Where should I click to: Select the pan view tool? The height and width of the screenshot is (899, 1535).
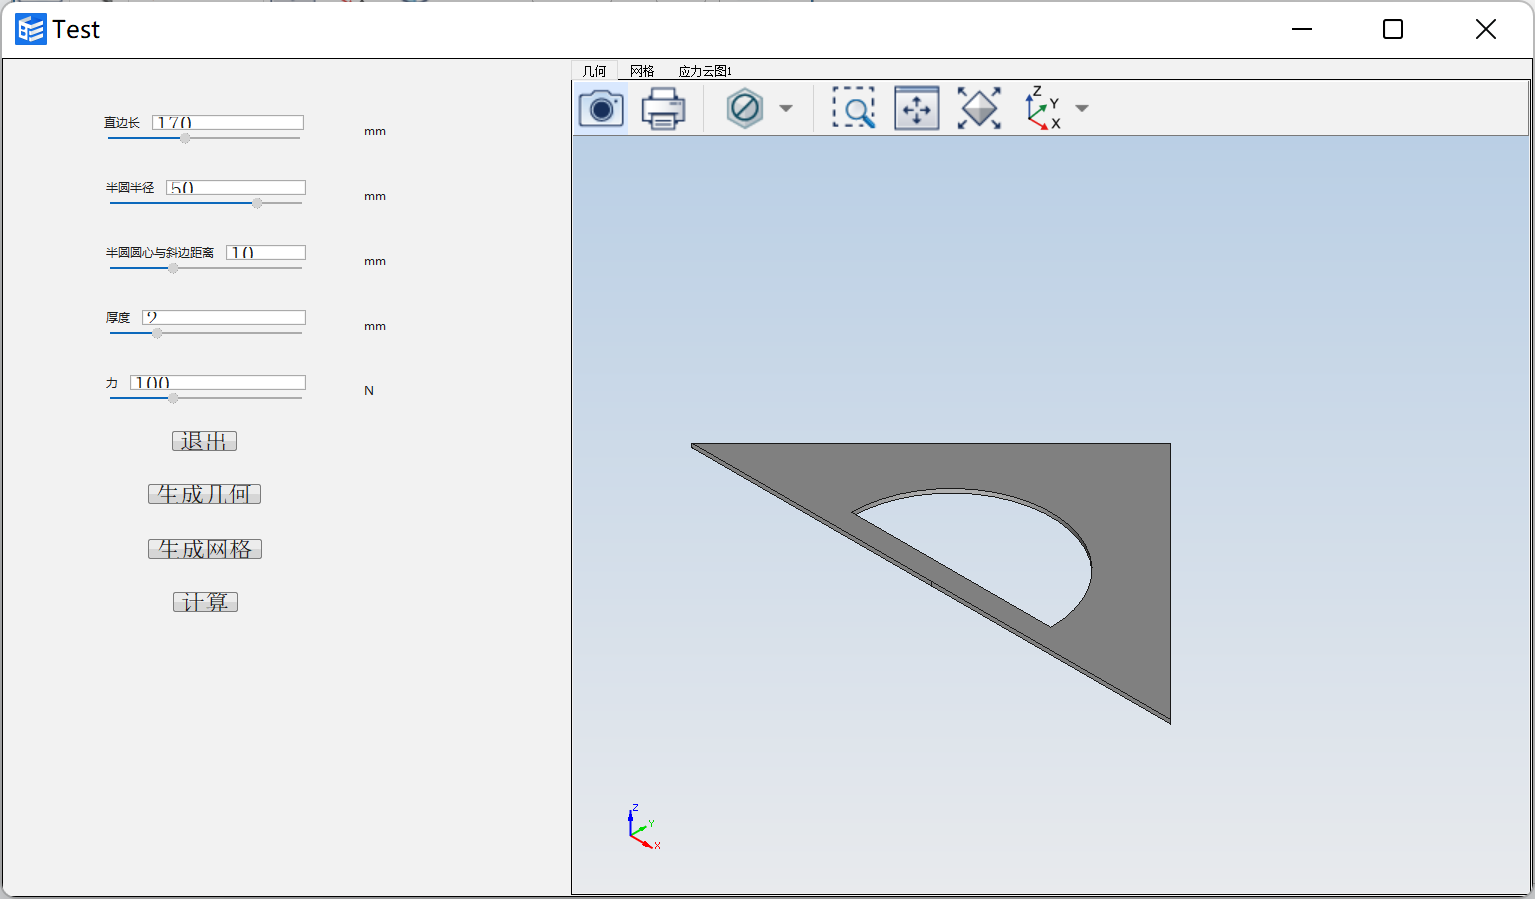coord(916,108)
